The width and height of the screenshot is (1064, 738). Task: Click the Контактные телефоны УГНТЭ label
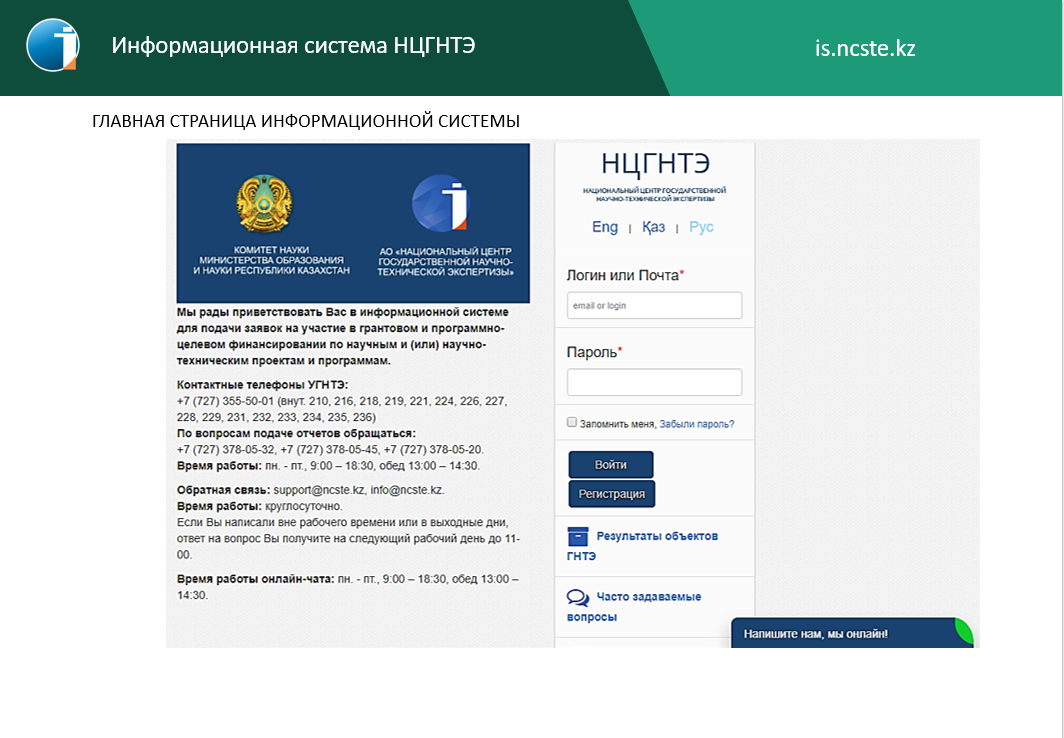[263, 385]
